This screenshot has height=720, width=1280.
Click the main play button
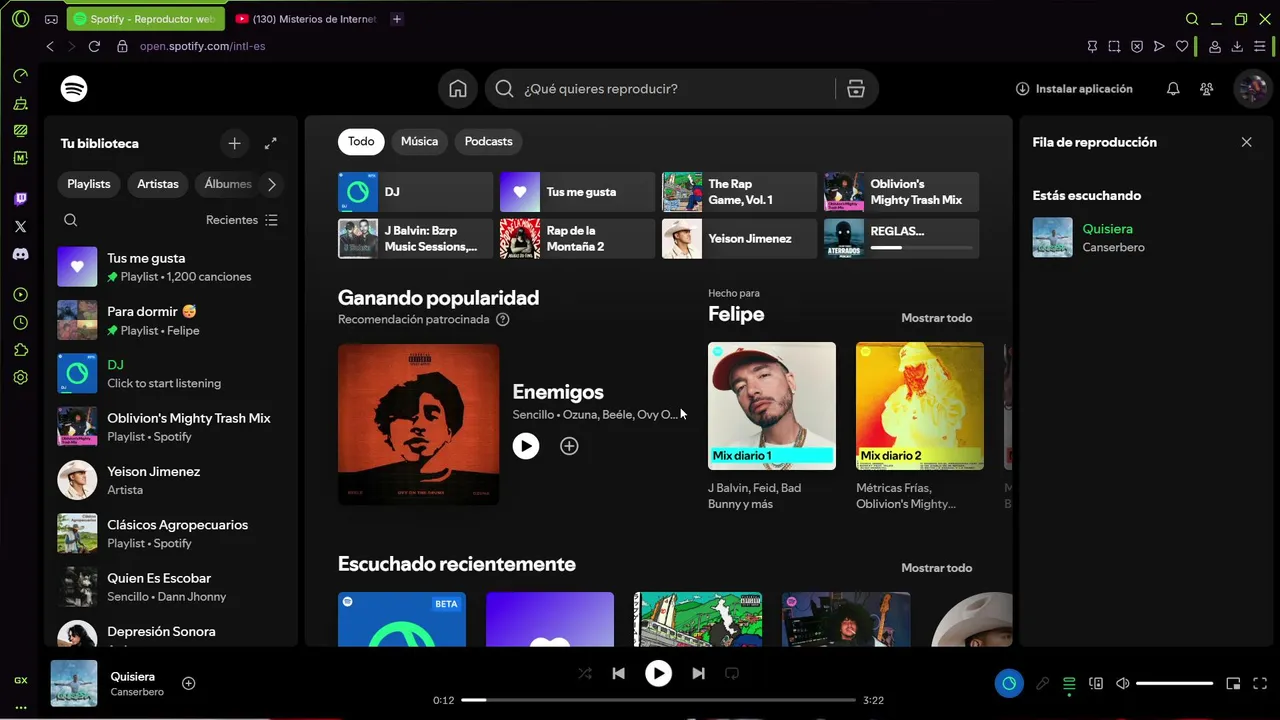(658, 674)
